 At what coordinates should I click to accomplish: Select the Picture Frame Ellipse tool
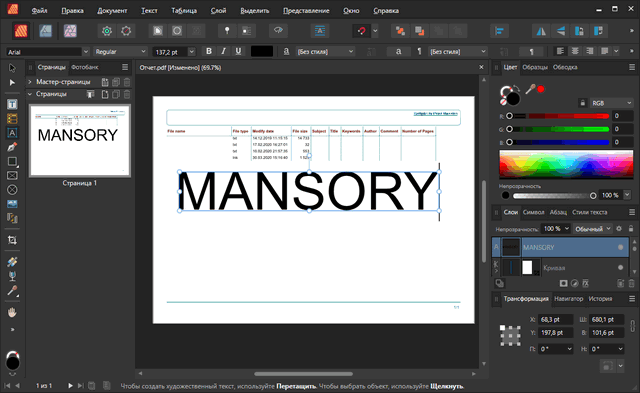[x=12, y=190]
